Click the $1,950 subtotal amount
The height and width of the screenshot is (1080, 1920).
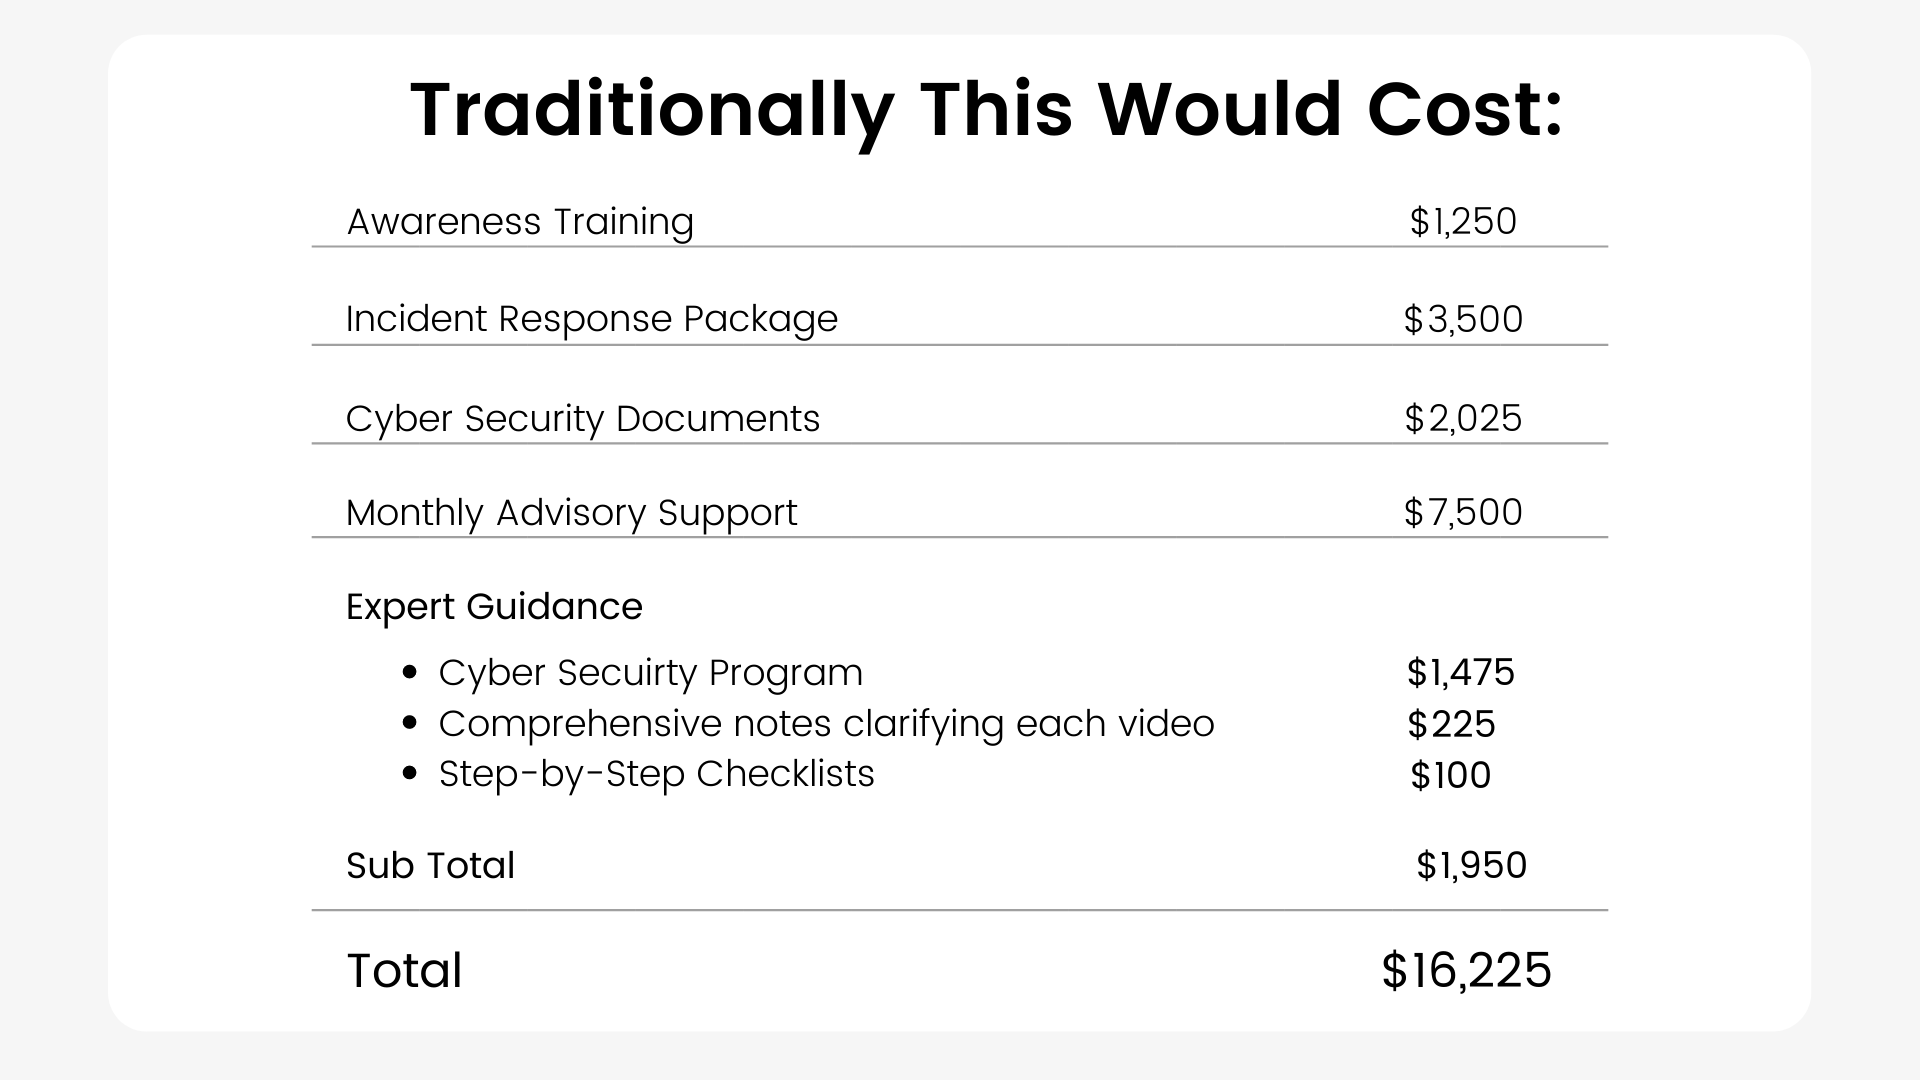click(1471, 866)
